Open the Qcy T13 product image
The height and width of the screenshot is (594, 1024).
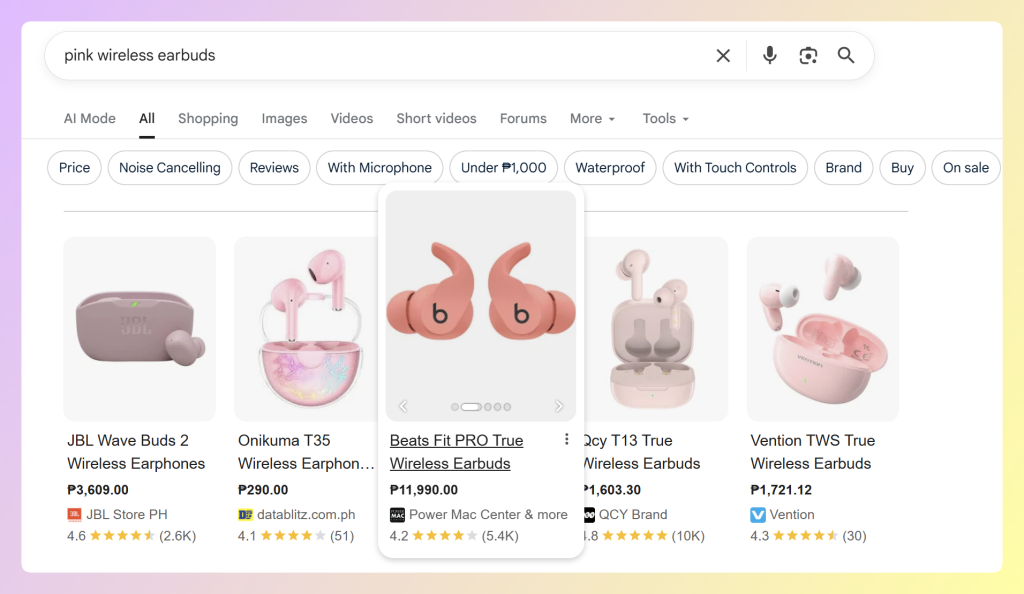(x=656, y=329)
